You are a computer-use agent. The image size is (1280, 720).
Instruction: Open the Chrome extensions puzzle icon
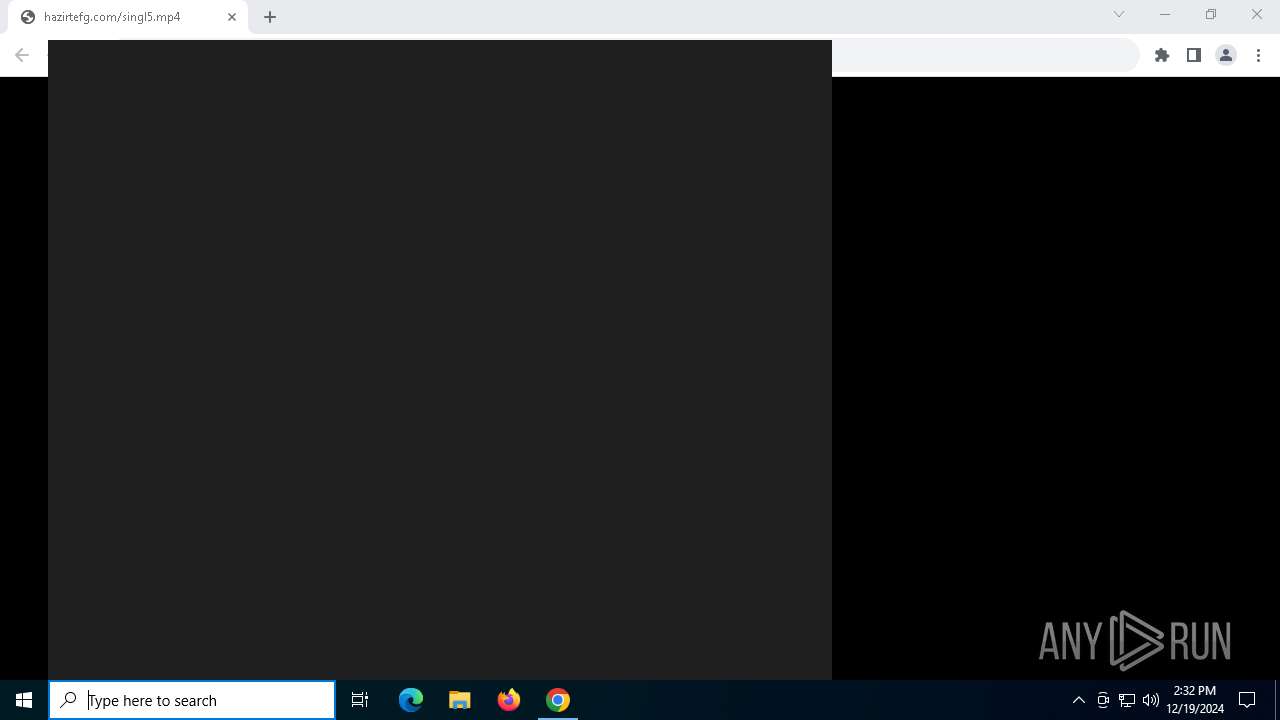[x=1162, y=55]
